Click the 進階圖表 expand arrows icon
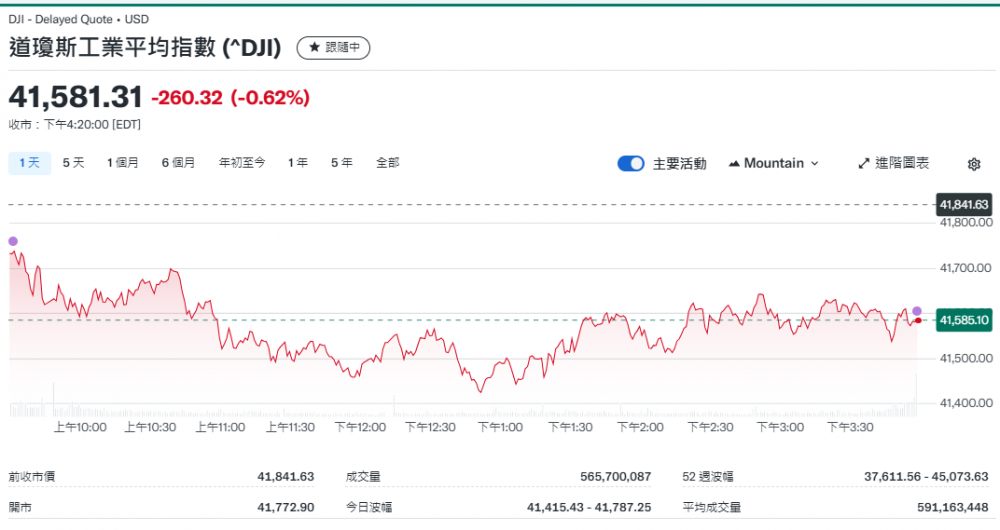The height and width of the screenshot is (530, 1000). point(864,164)
